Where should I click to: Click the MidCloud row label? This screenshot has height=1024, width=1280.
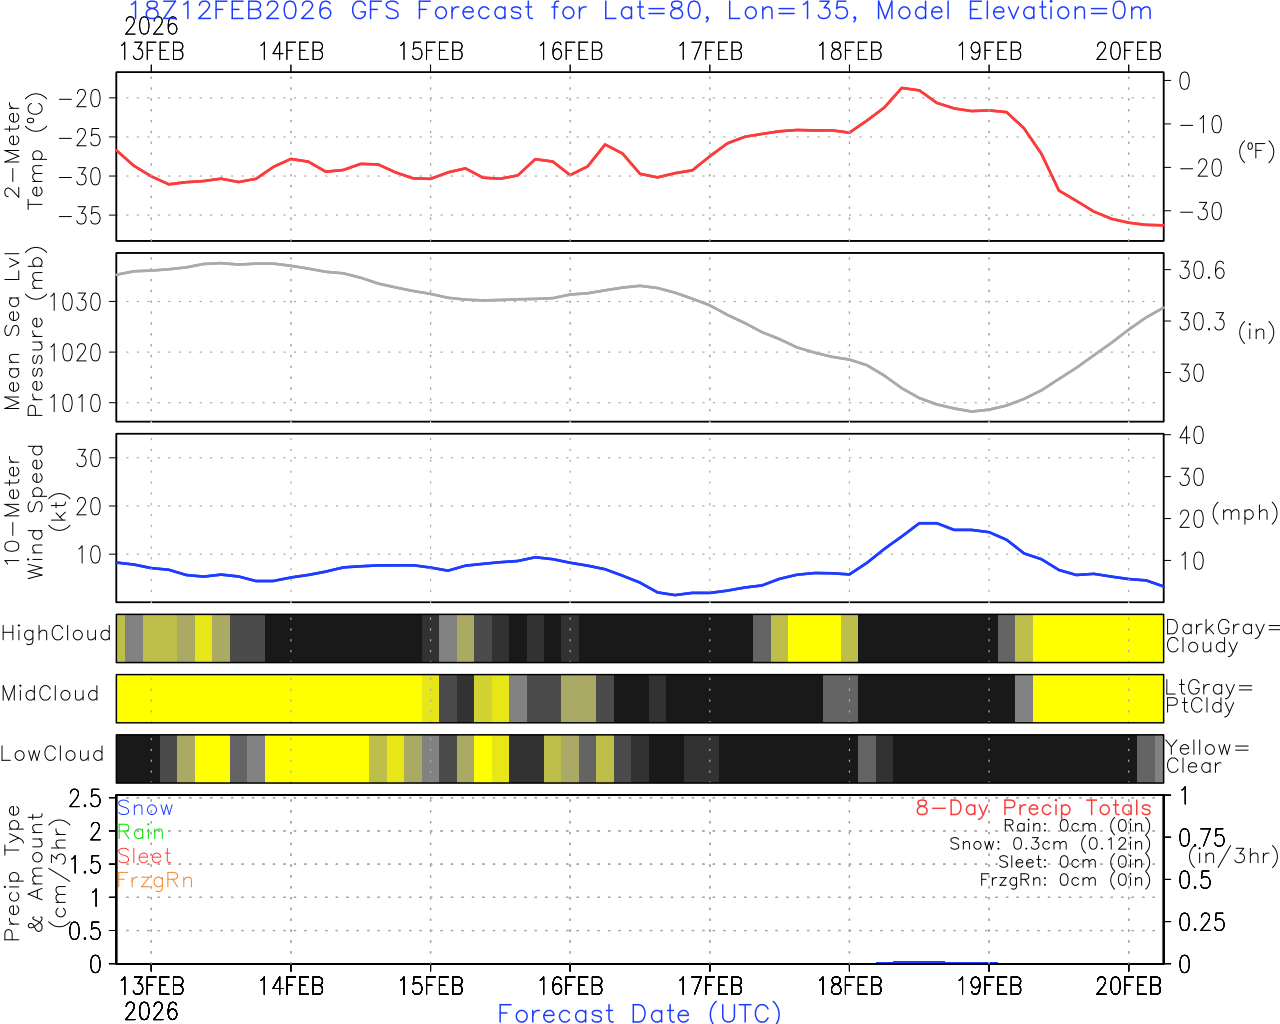pos(50,694)
